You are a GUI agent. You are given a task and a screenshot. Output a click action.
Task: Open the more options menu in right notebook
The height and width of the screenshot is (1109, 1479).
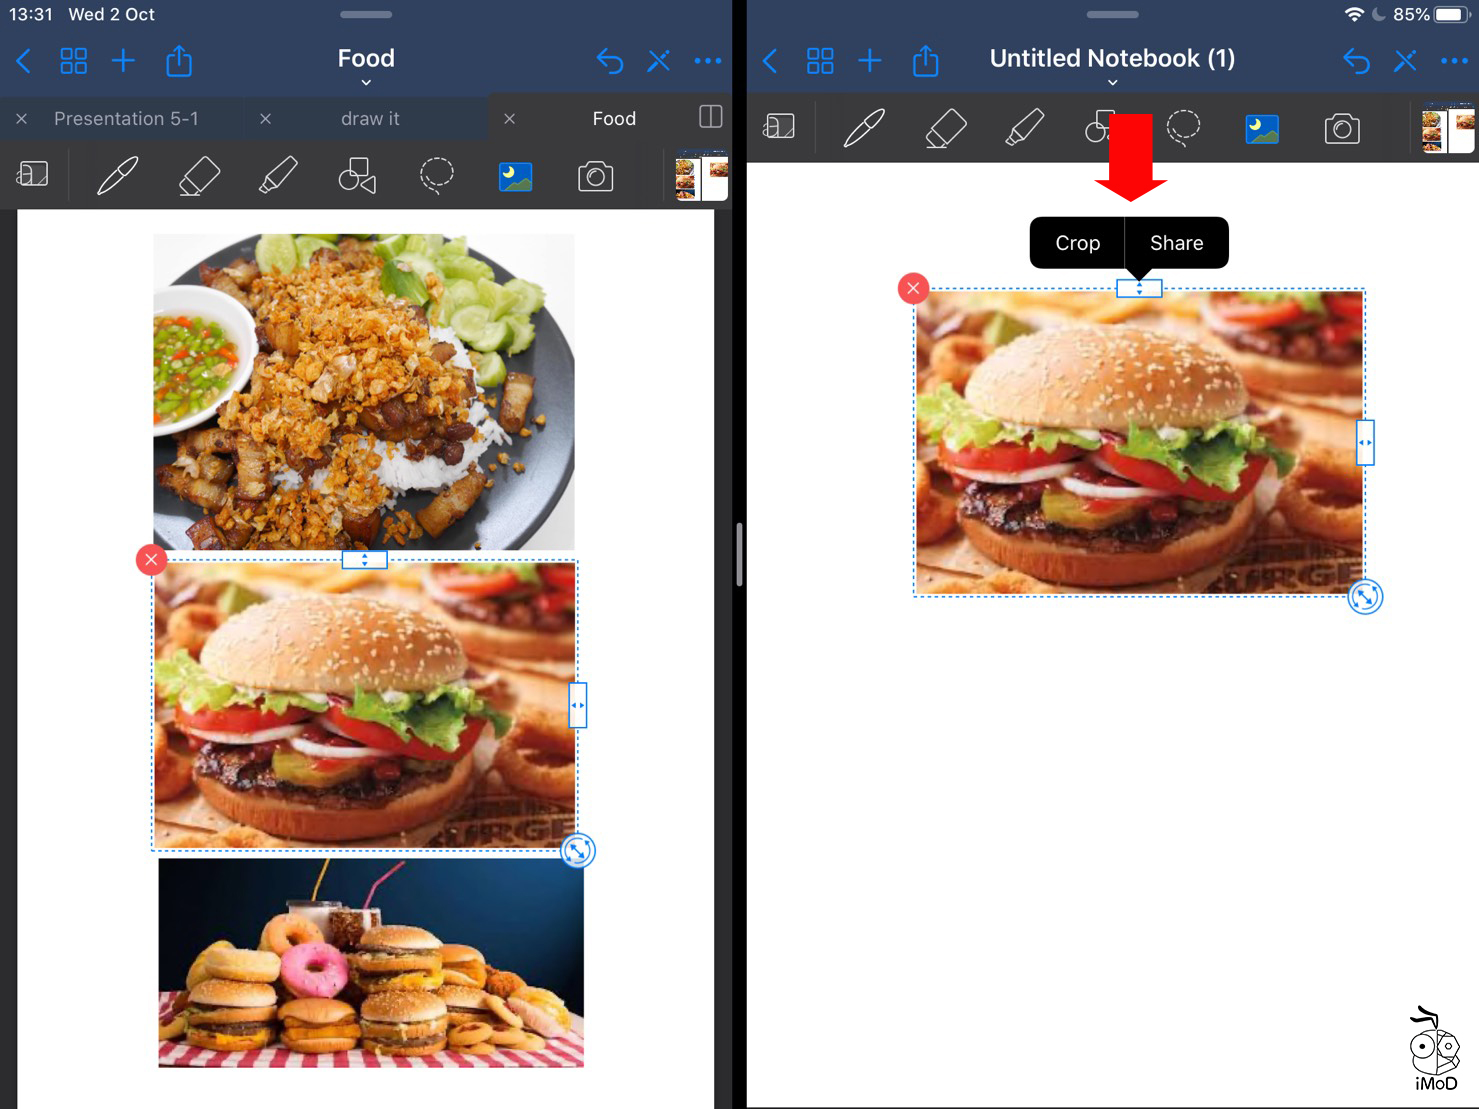coord(1453,62)
